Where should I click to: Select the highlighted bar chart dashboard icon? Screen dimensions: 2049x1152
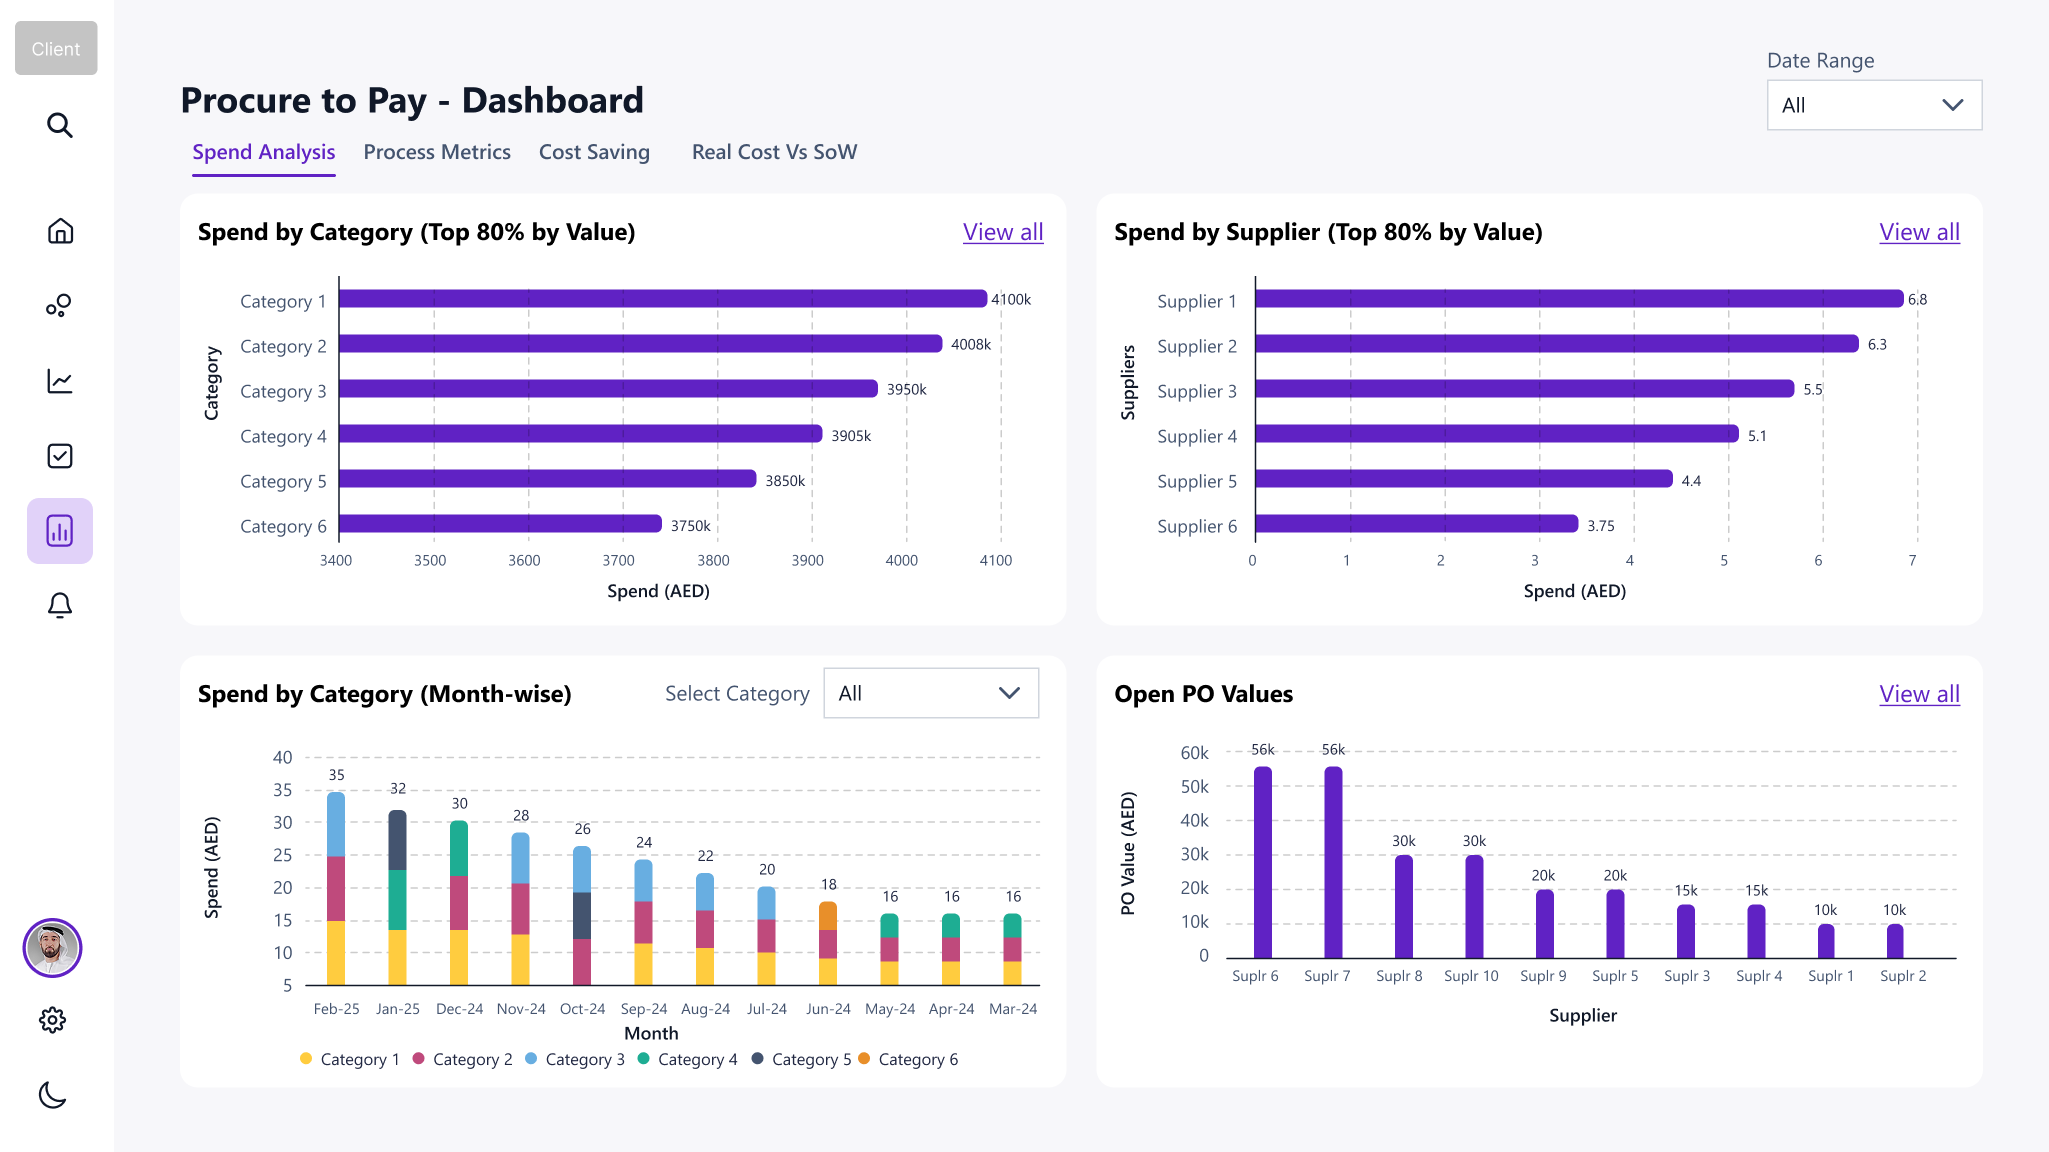[x=60, y=531]
